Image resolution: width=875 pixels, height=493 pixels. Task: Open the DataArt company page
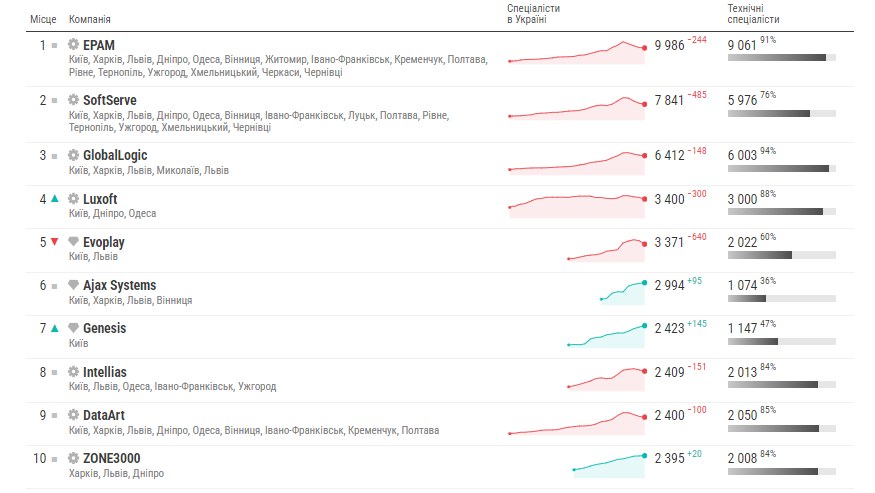(x=104, y=415)
